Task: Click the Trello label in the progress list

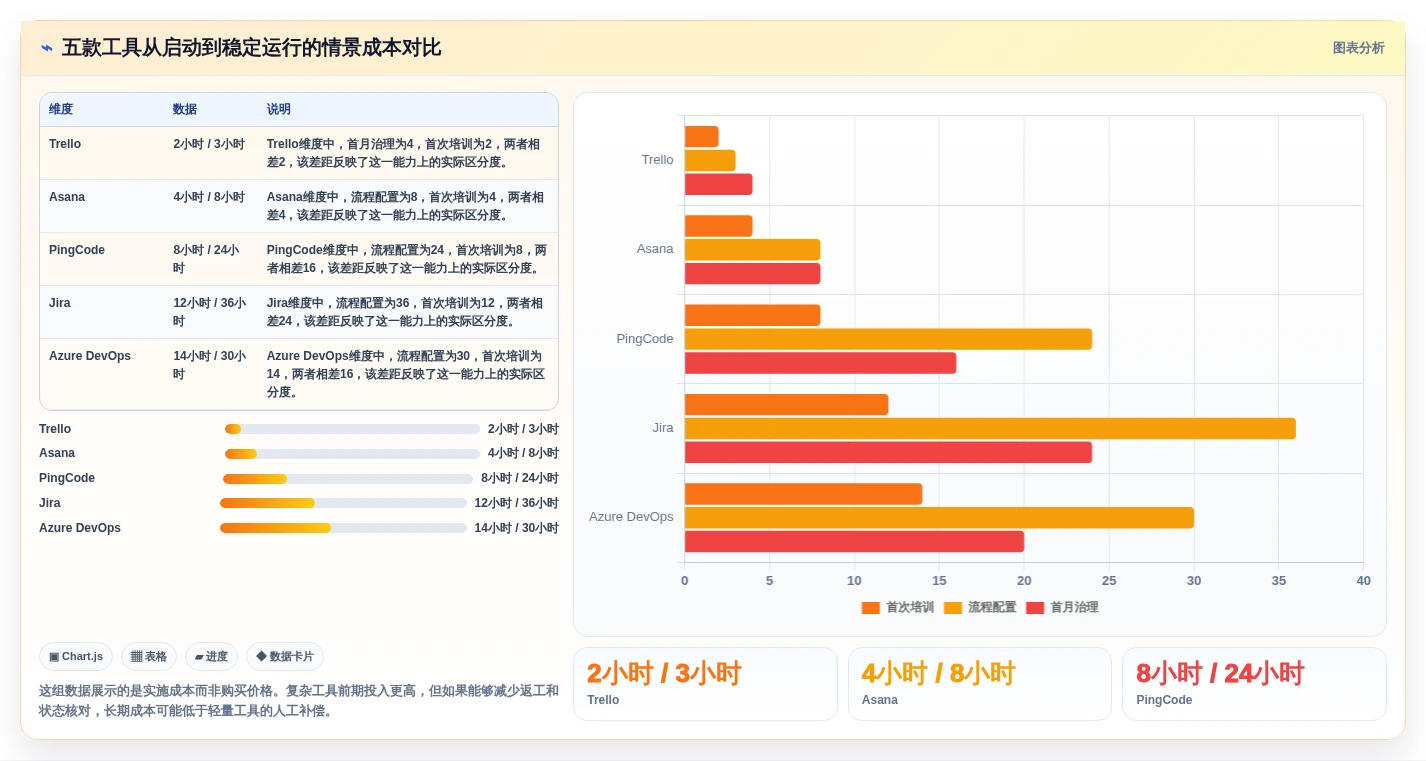Action: pos(55,429)
